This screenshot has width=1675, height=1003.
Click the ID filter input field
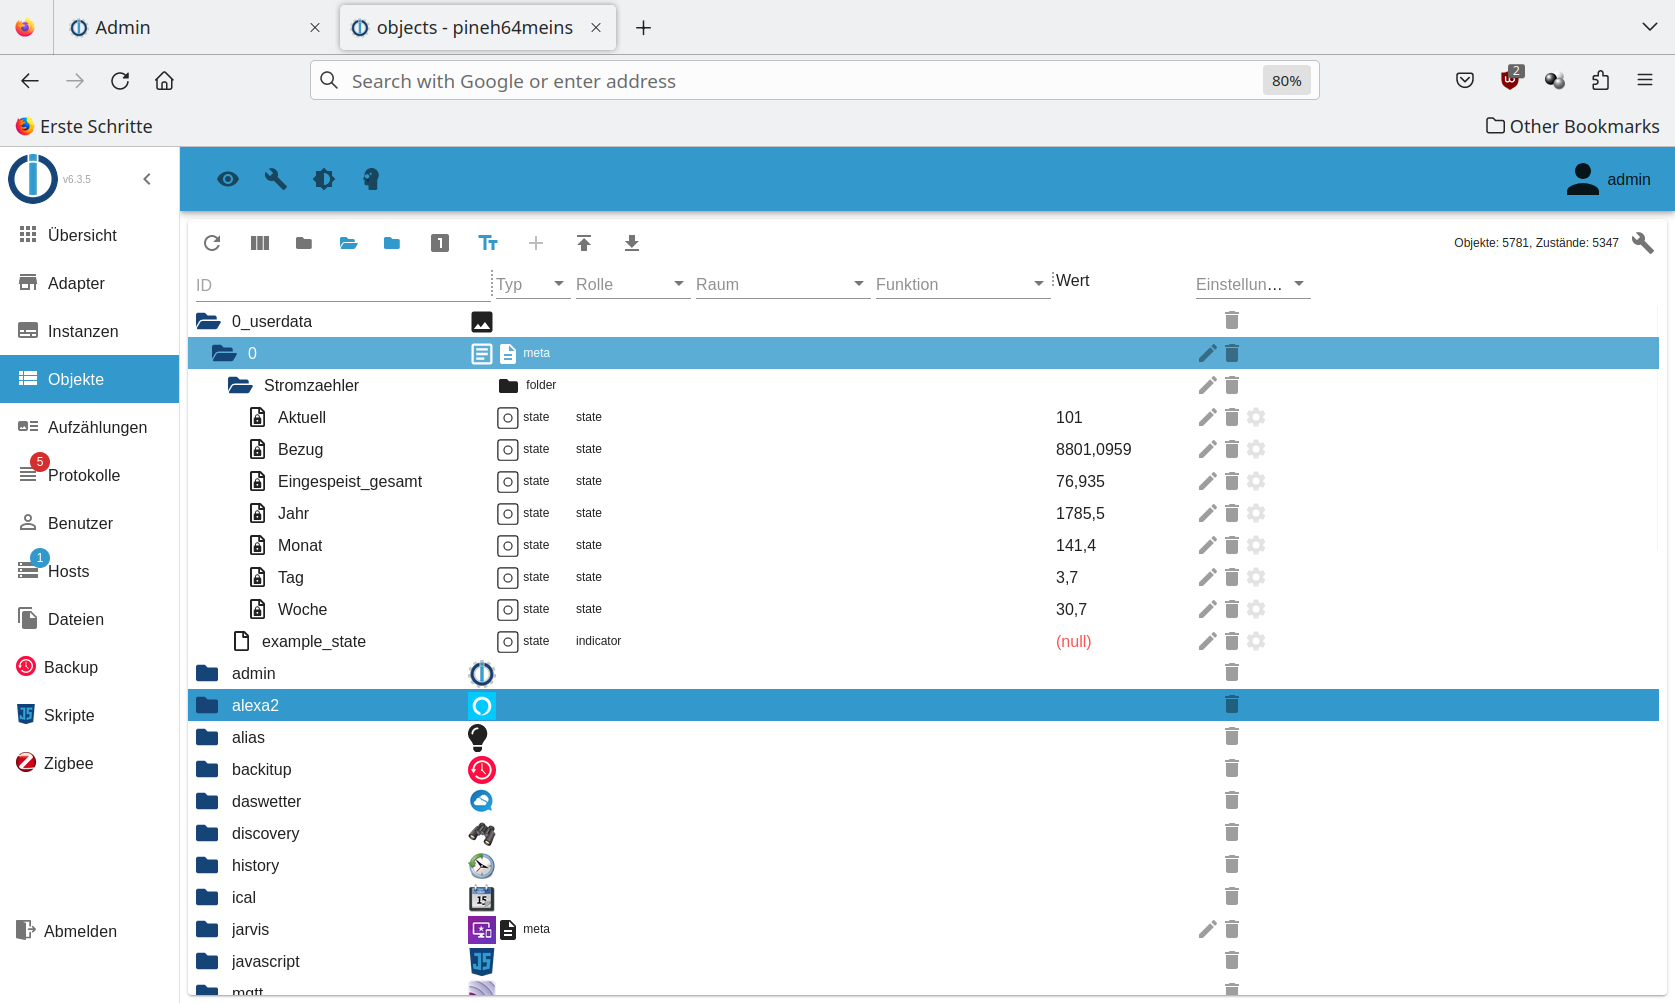[x=342, y=285]
